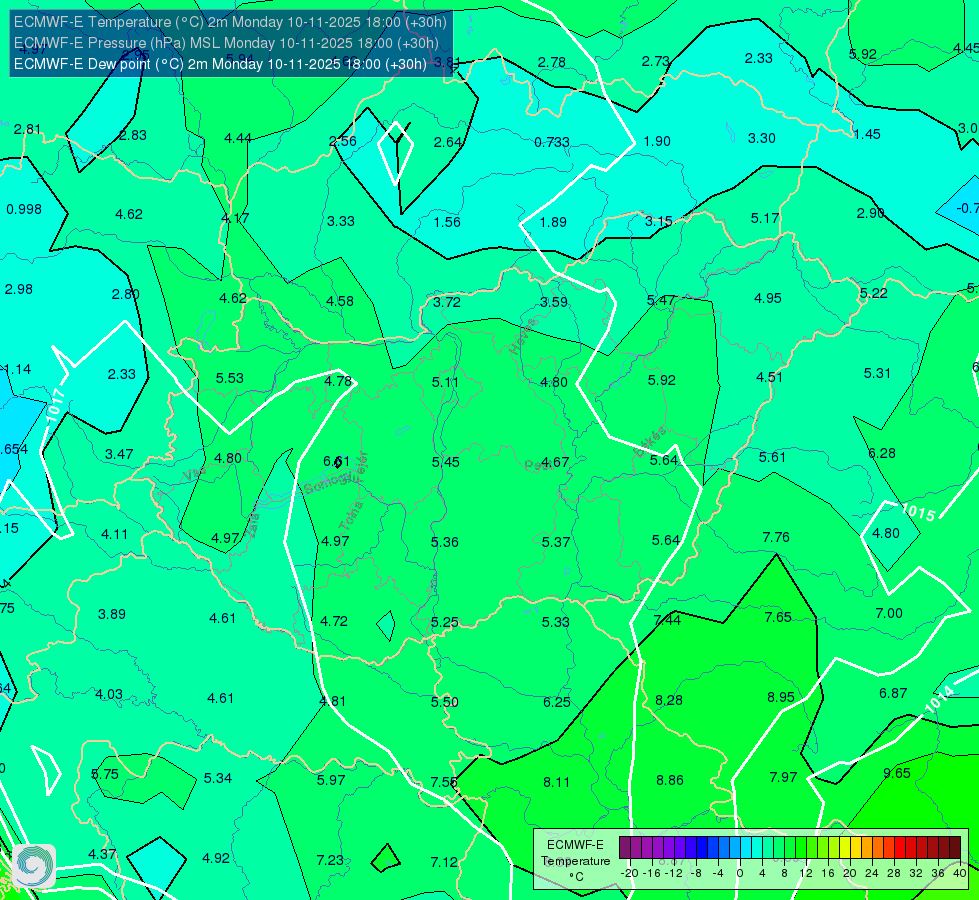Click the 3.89 temperature value
979x900 pixels.
(112, 615)
